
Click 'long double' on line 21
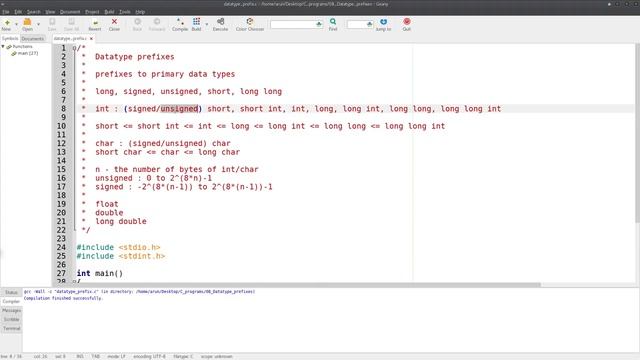[x=121, y=221]
